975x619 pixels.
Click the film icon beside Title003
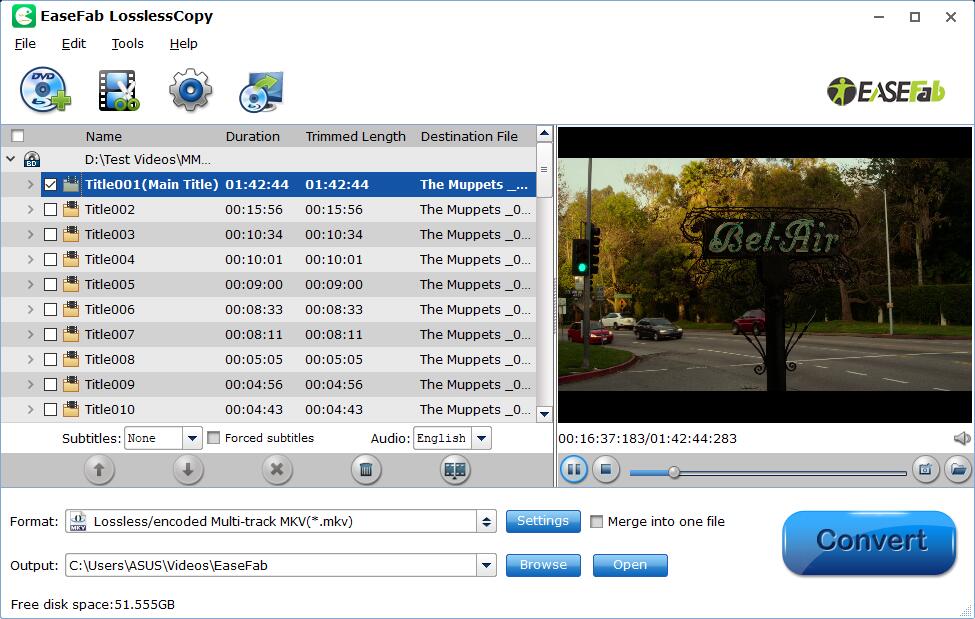(x=71, y=235)
